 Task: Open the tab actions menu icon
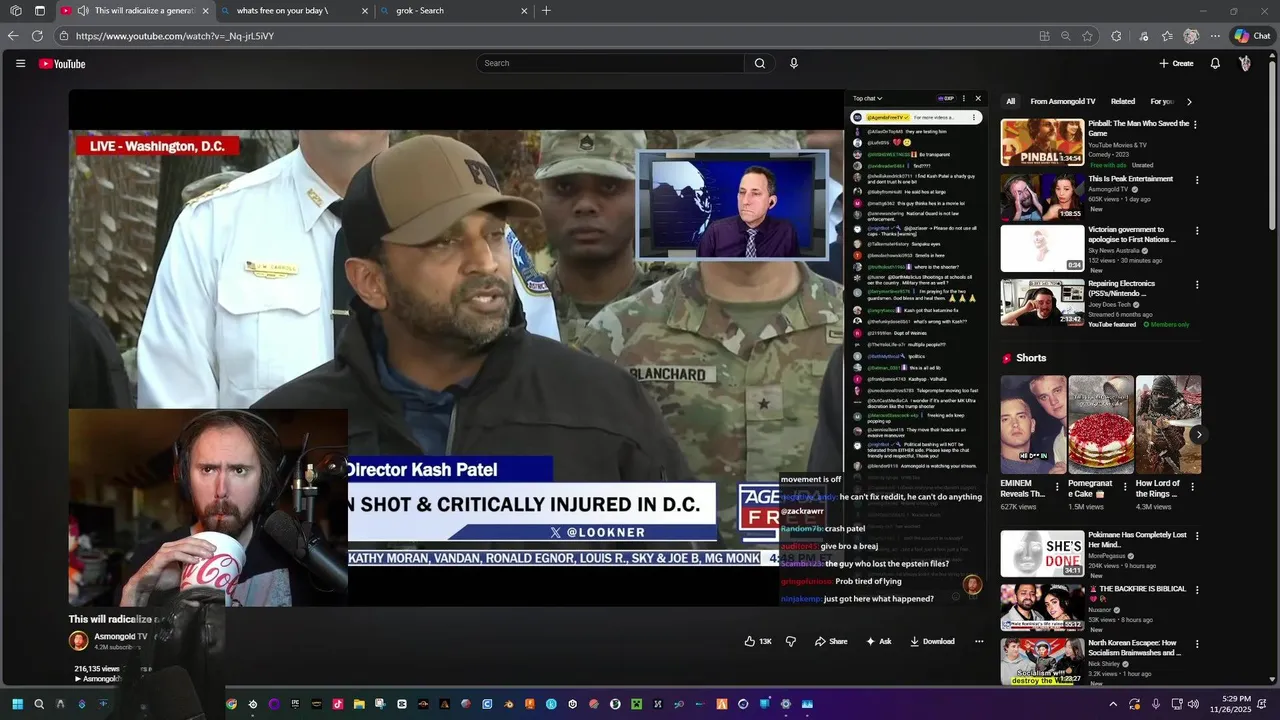[40, 11]
